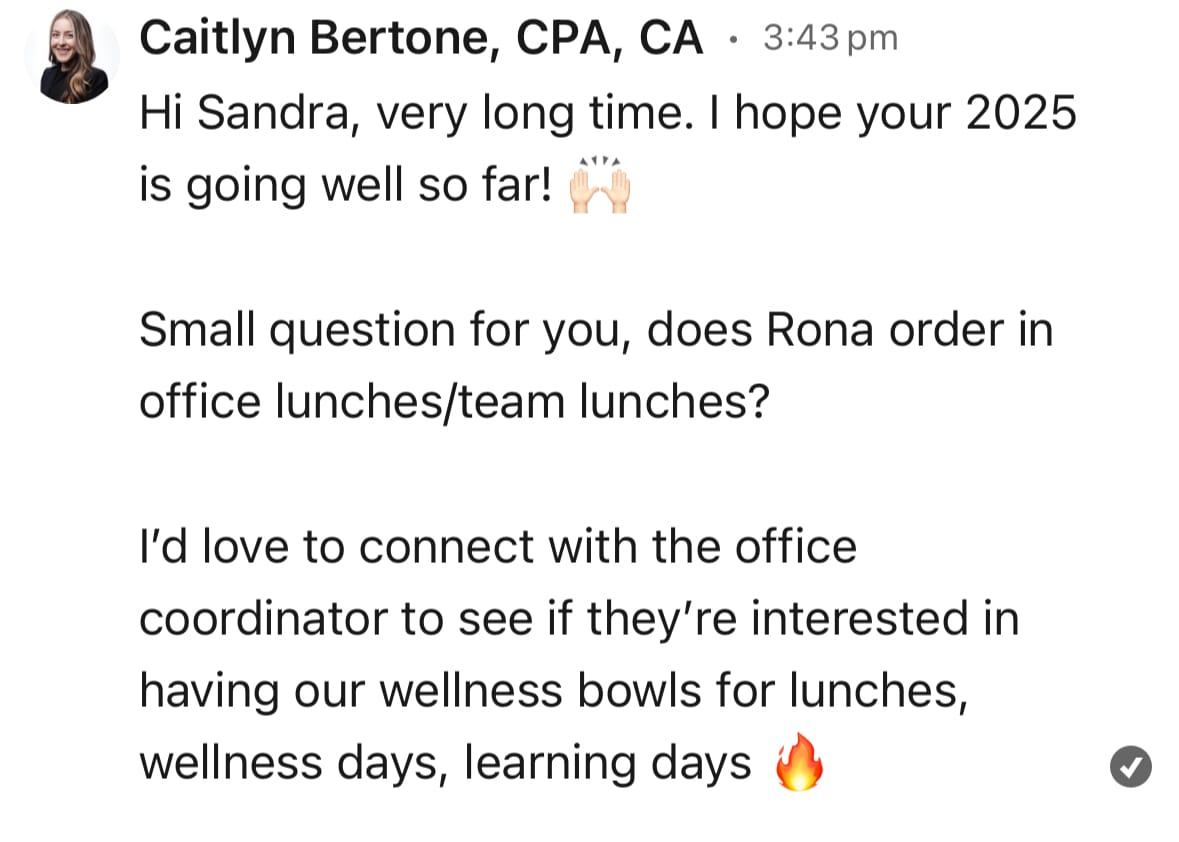Viewport: 1179px width, 842px height.
Task: Click the dot separator before the timestamp
Action: click(x=733, y=39)
